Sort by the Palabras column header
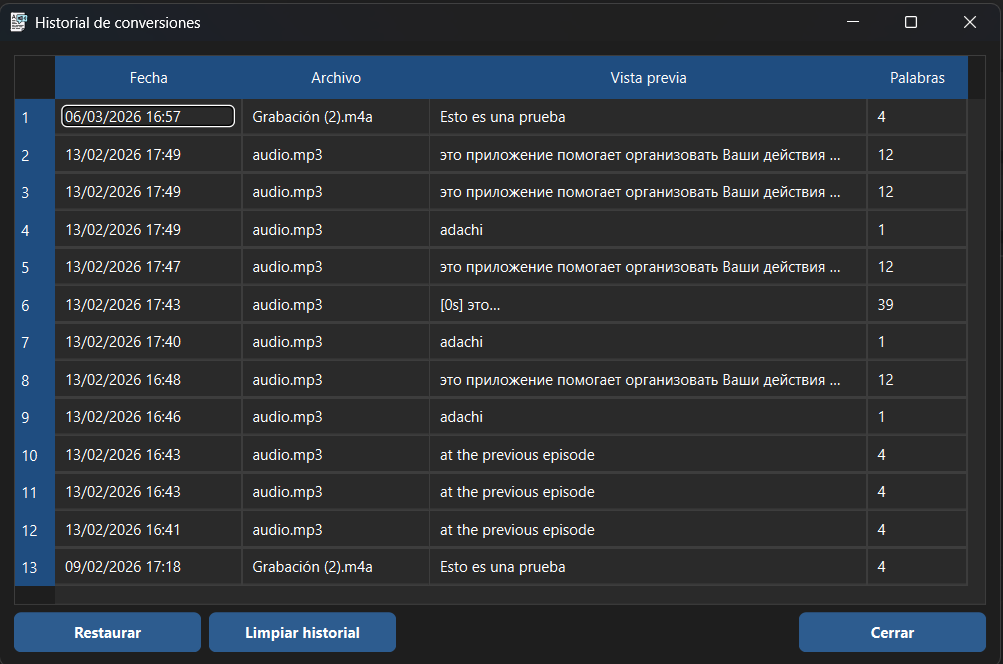 [x=916, y=77]
